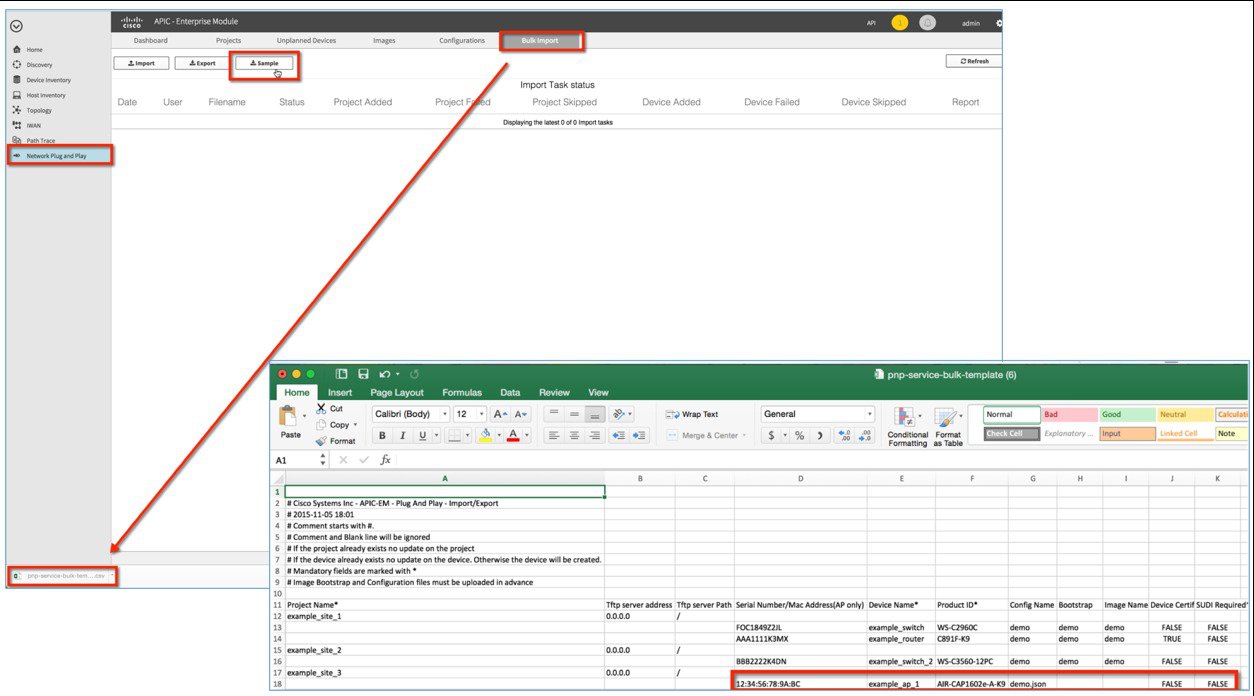The image size is (1254, 696).
Task: Select Network Plug and Play sidebar item
Action: pos(60,155)
